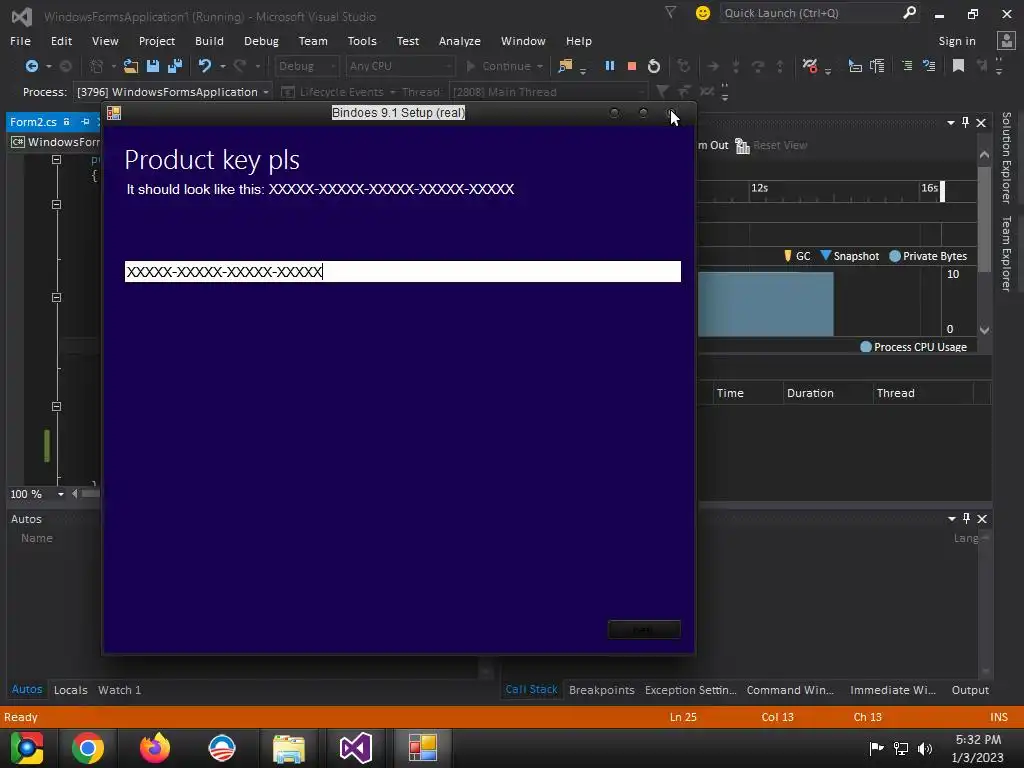Open the Debug menu
1024x768 pixels.
tap(261, 40)
